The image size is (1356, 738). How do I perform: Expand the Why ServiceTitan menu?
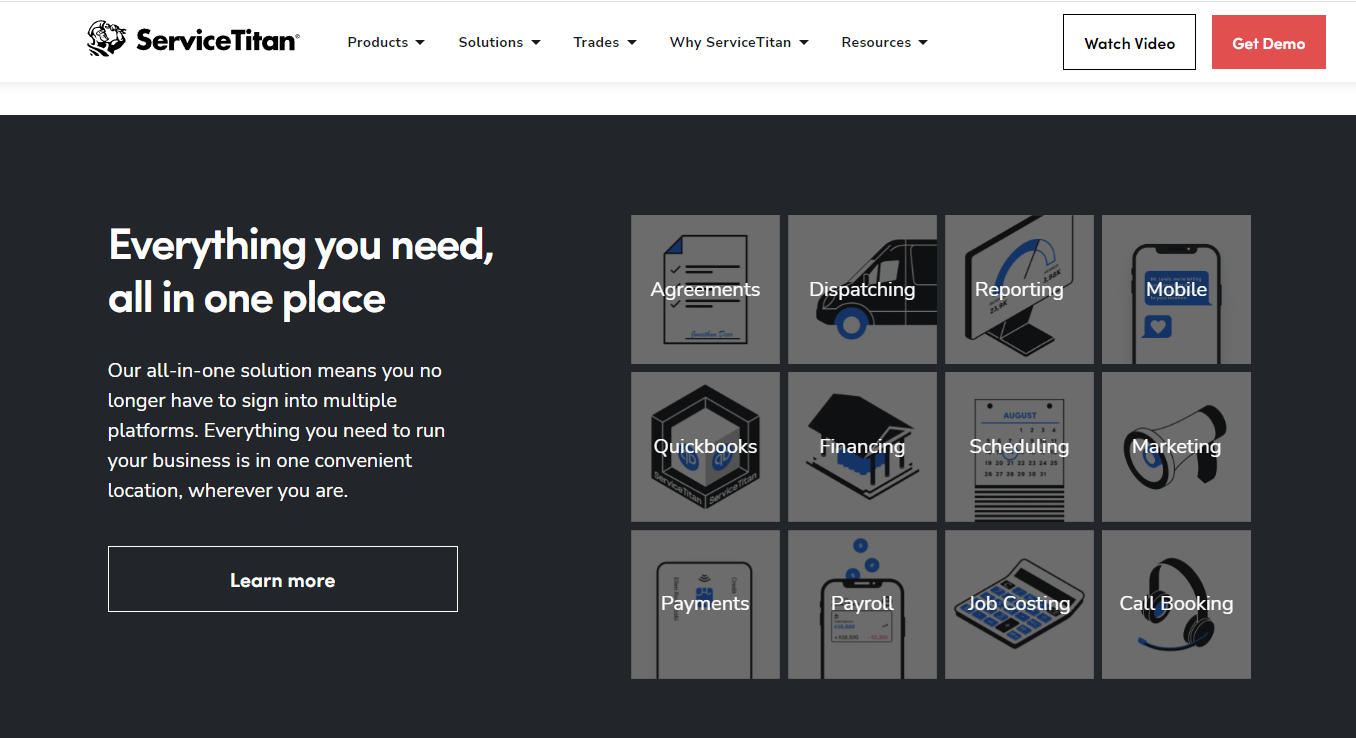(x=739, y=42)
